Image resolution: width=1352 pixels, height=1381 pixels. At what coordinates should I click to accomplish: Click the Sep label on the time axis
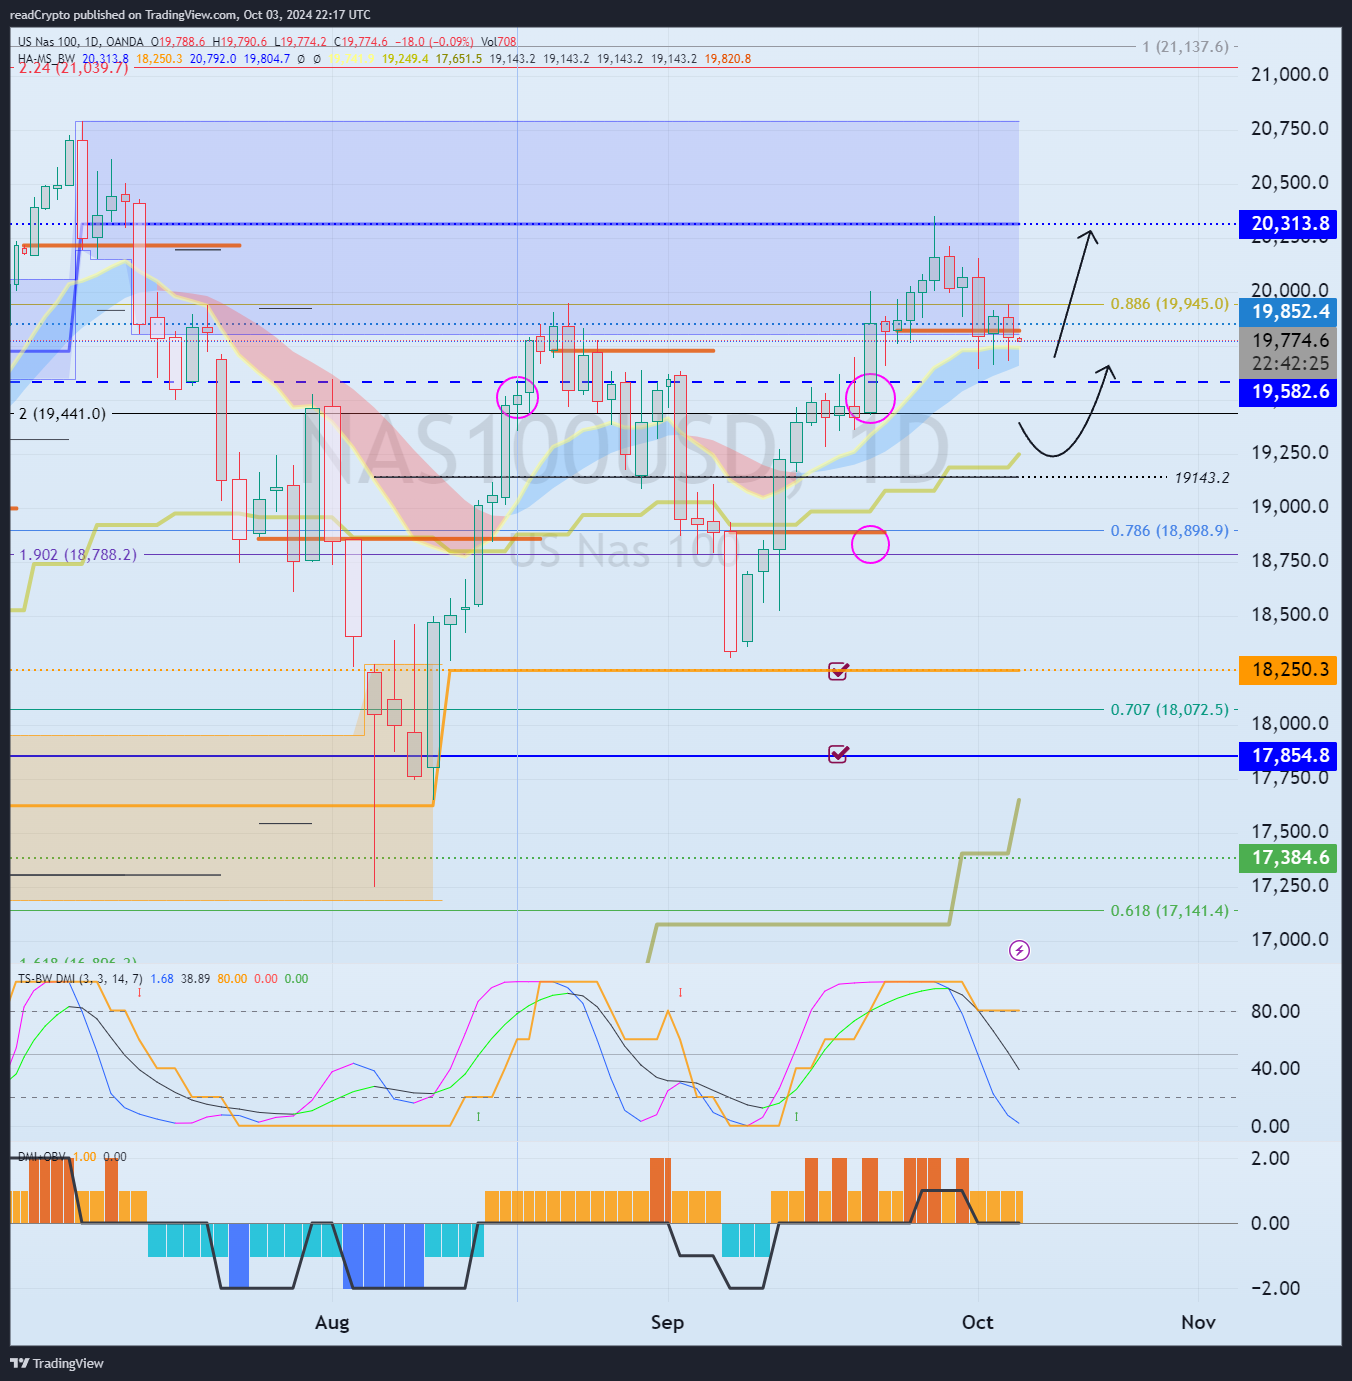pyautogui.click(x=667, y=1322)
